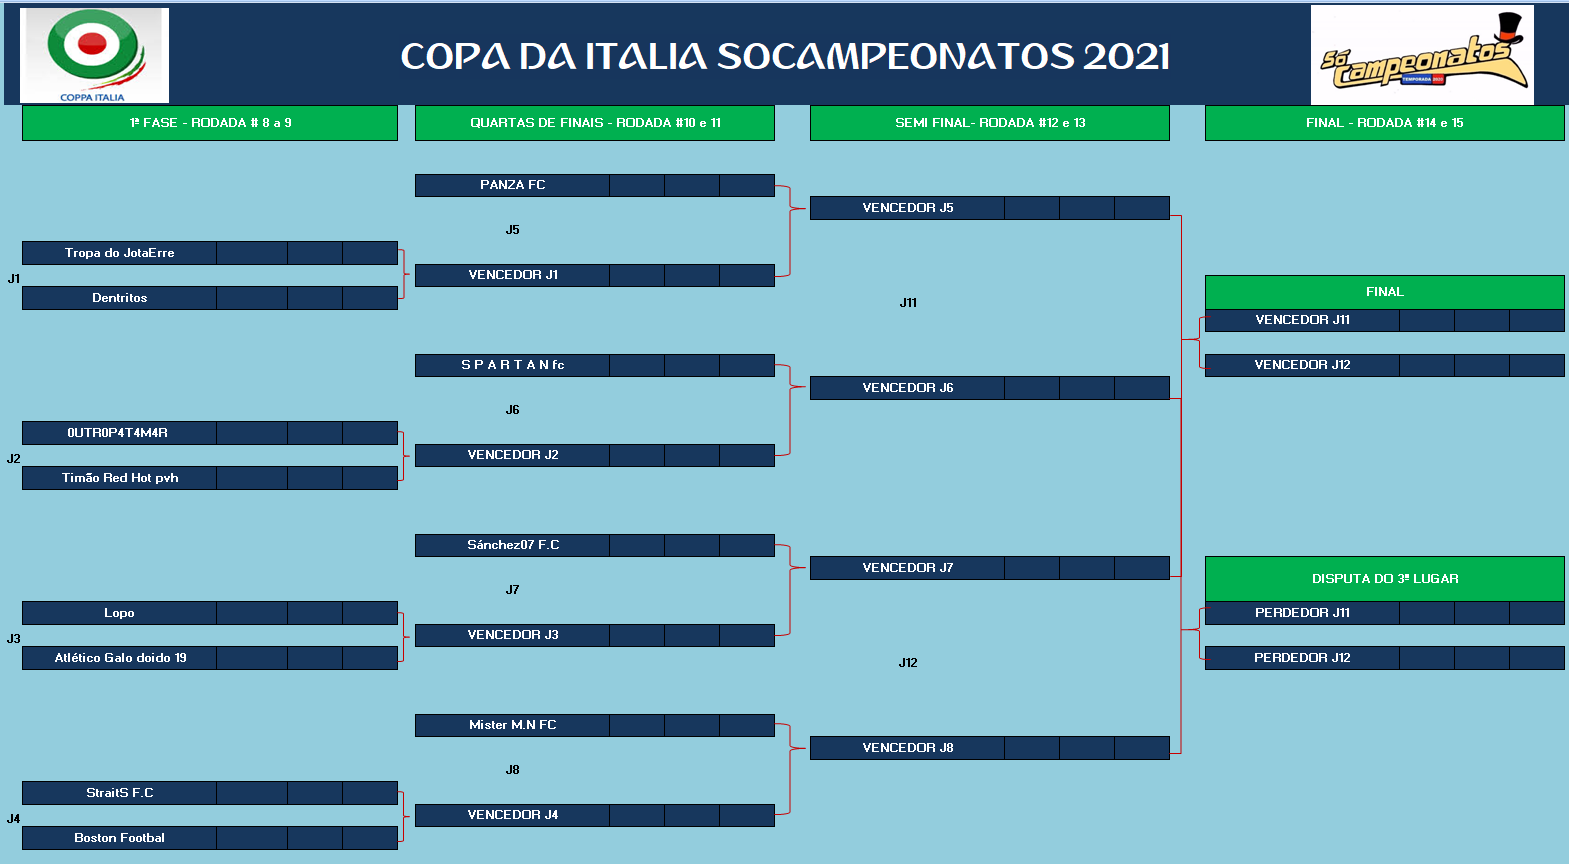Click the Coppa Italia logo image
The width and height of the screenshot is (1569, 864).
tap(94, 55)
